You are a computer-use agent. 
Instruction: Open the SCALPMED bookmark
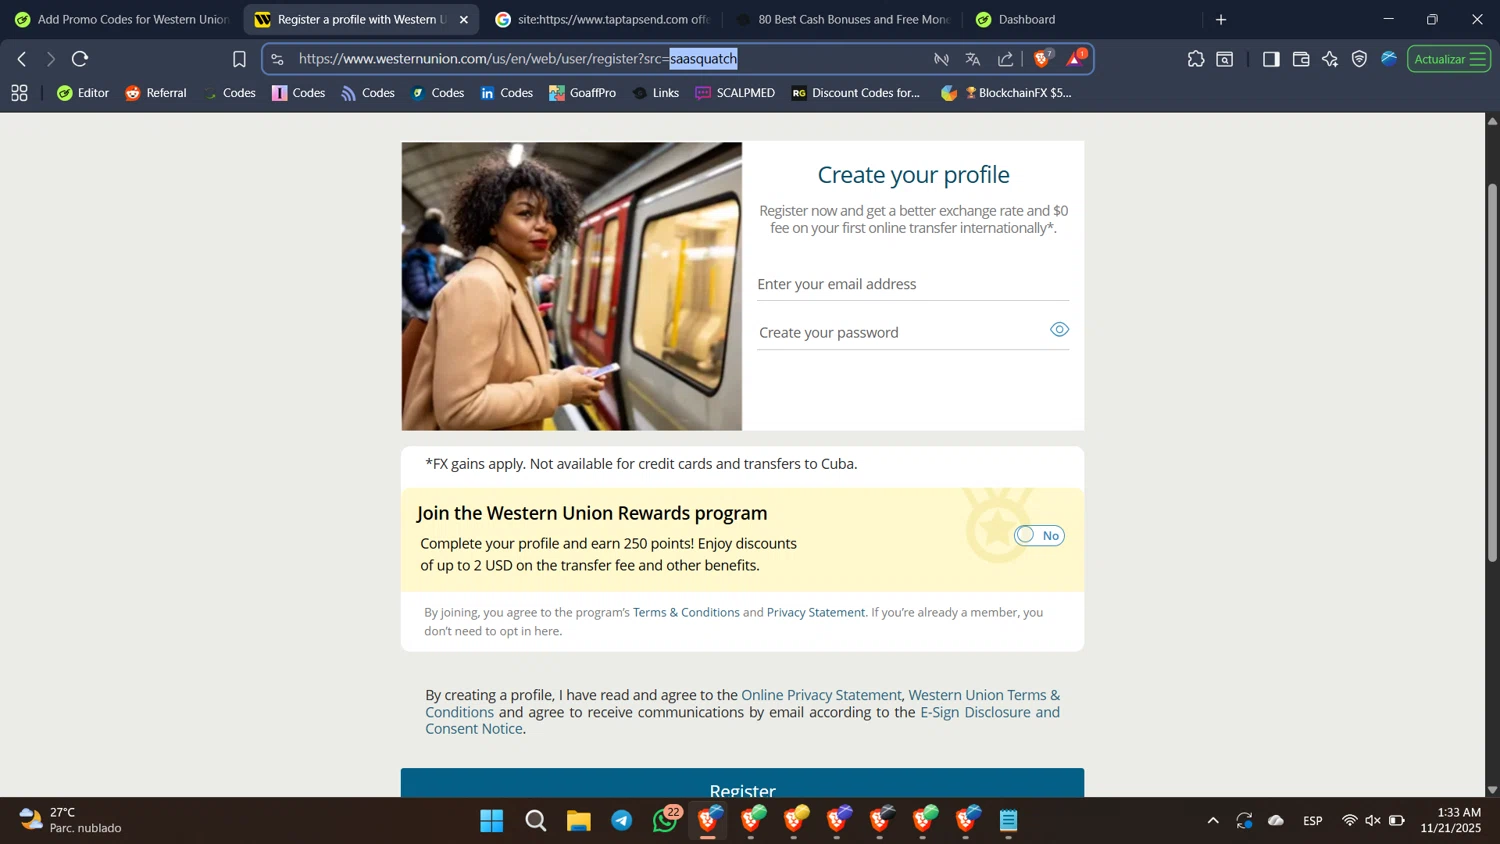pos(735,93)
